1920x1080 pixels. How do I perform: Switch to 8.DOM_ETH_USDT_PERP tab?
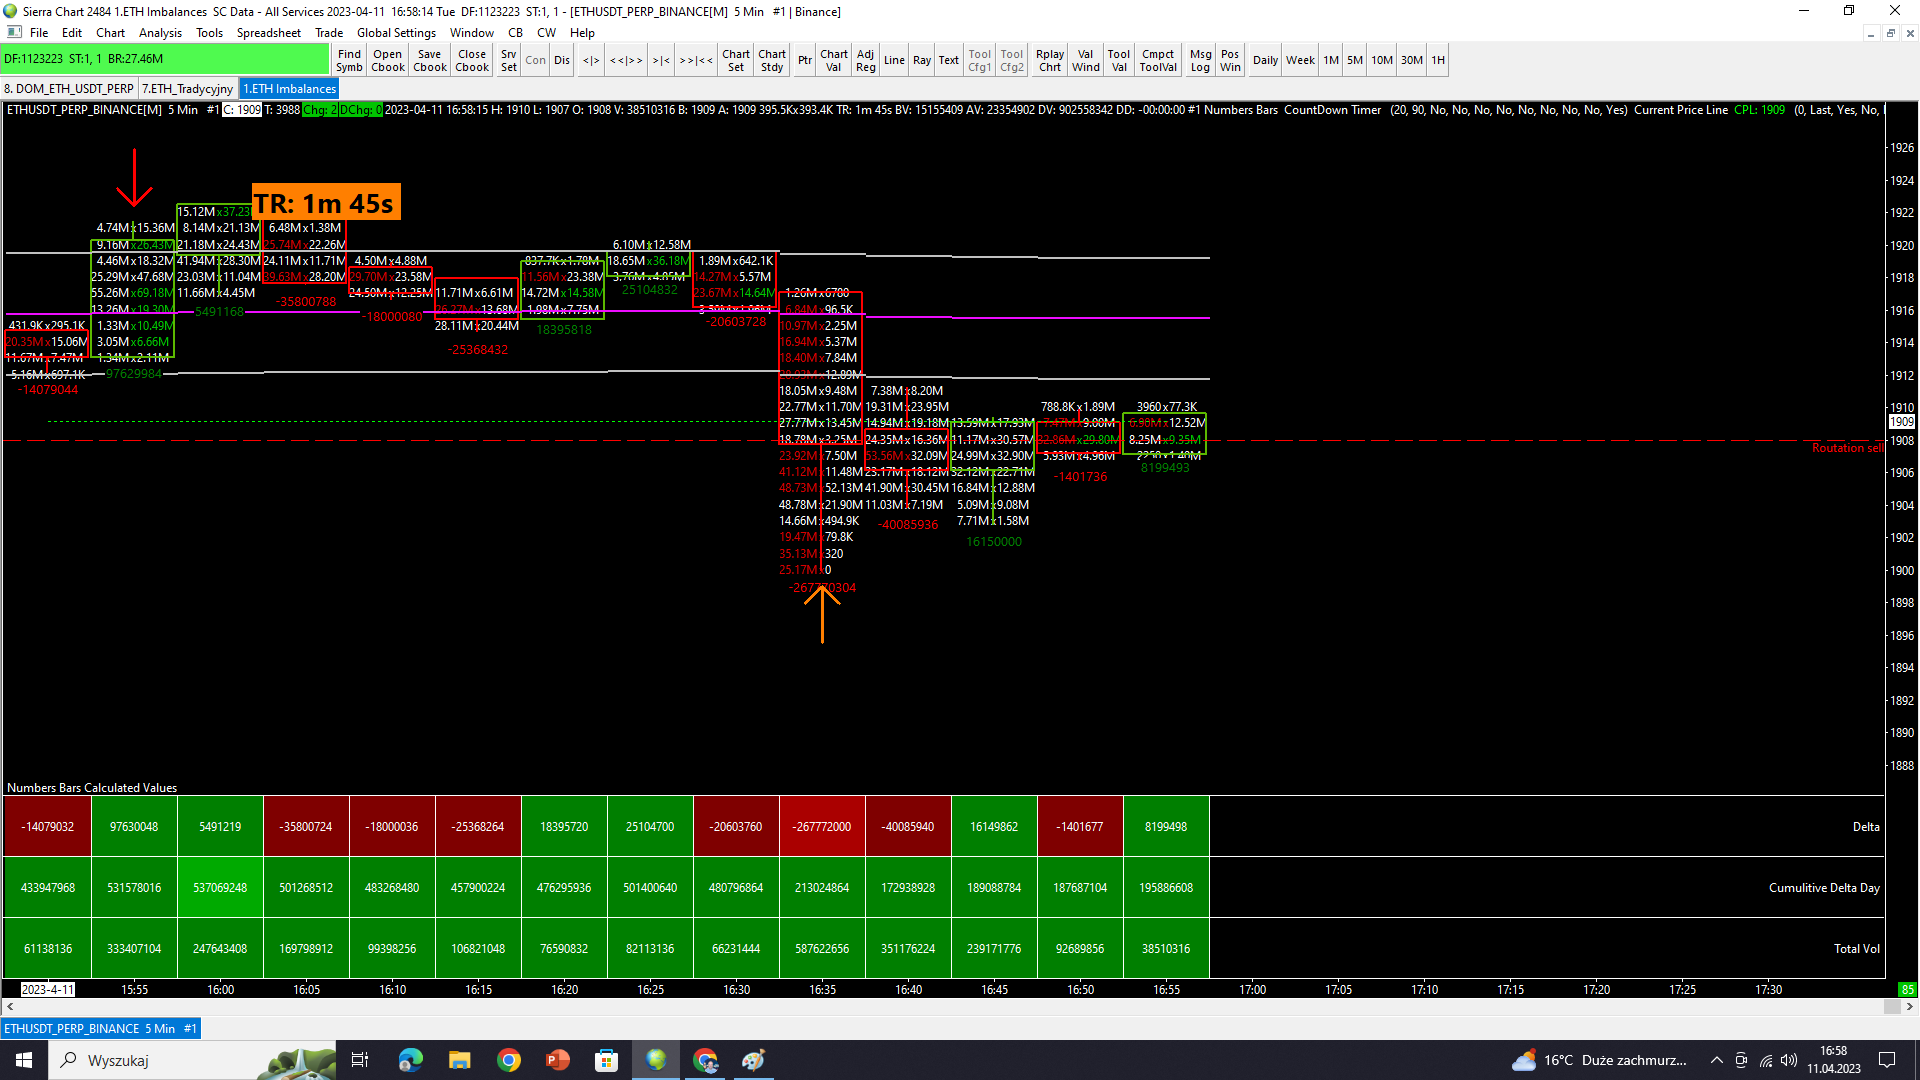[x=69, y=88]
